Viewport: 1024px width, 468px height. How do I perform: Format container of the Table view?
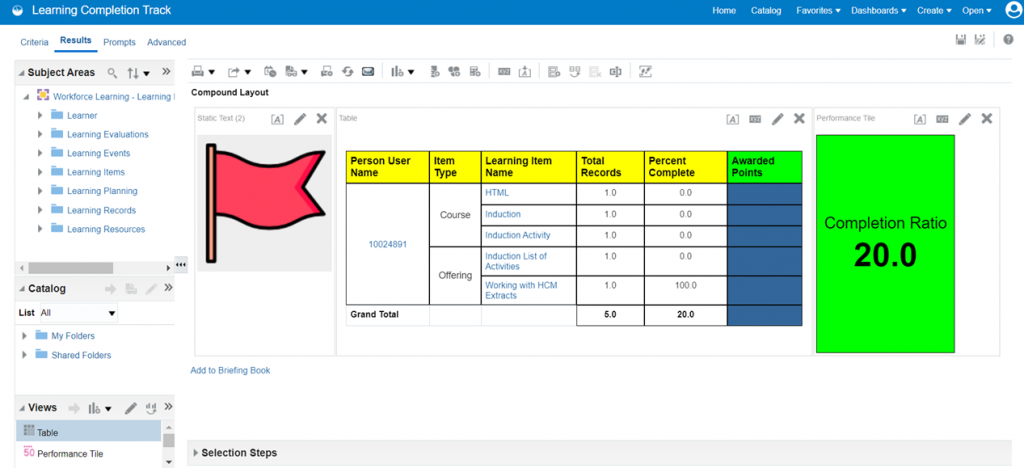click(733, 119)
